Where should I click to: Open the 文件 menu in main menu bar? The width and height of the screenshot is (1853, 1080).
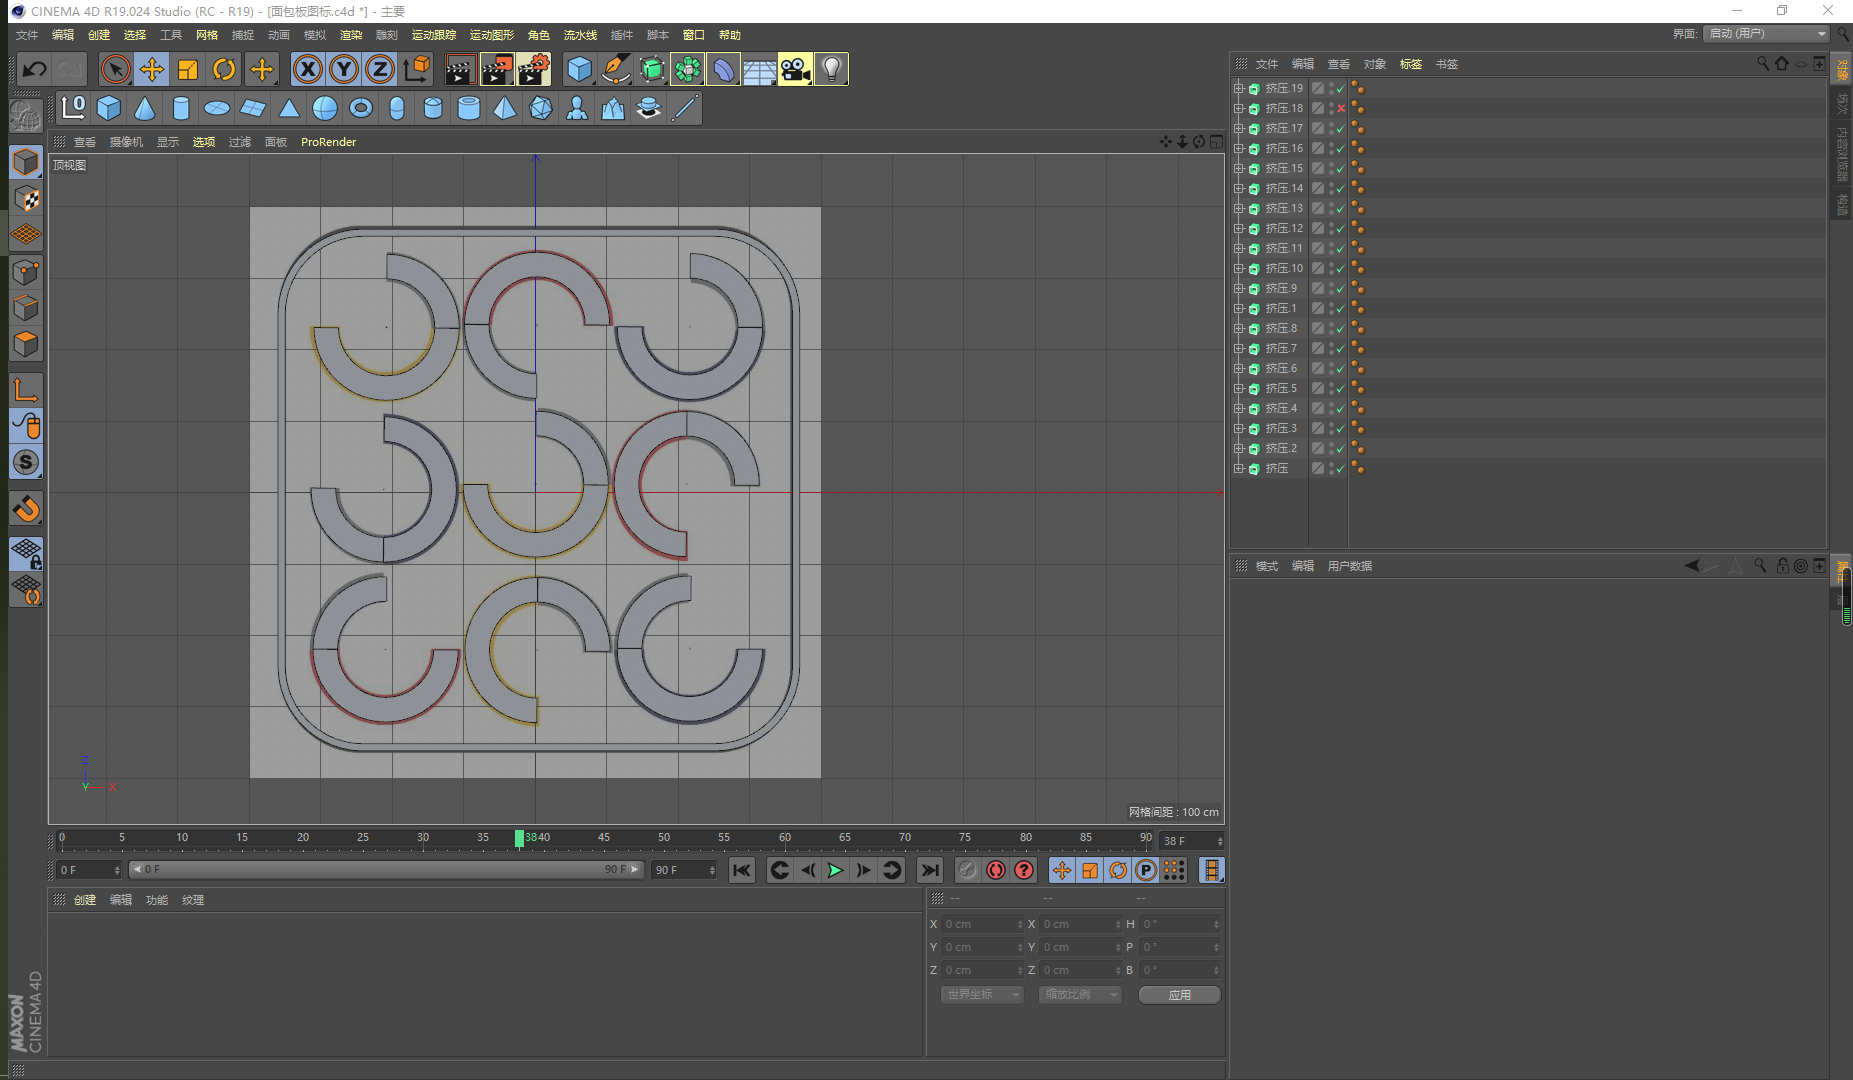(27, 35)
